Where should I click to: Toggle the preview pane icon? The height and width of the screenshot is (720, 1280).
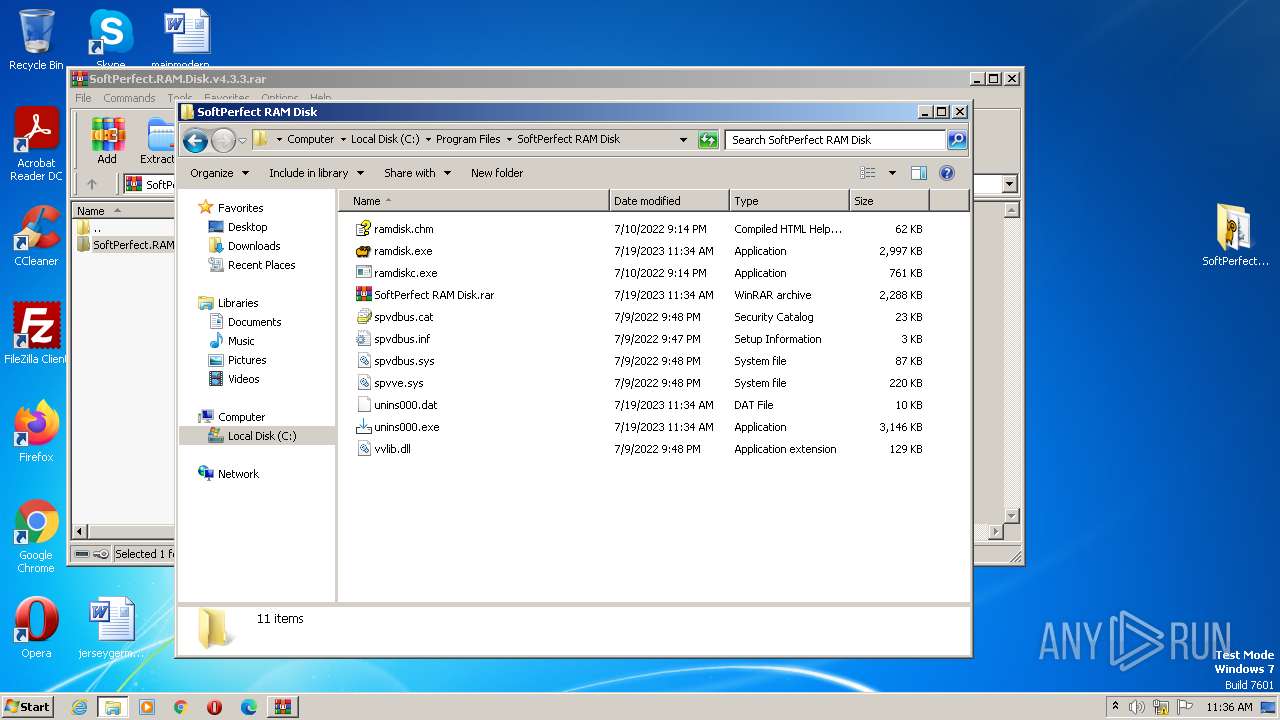coord(918,173)
